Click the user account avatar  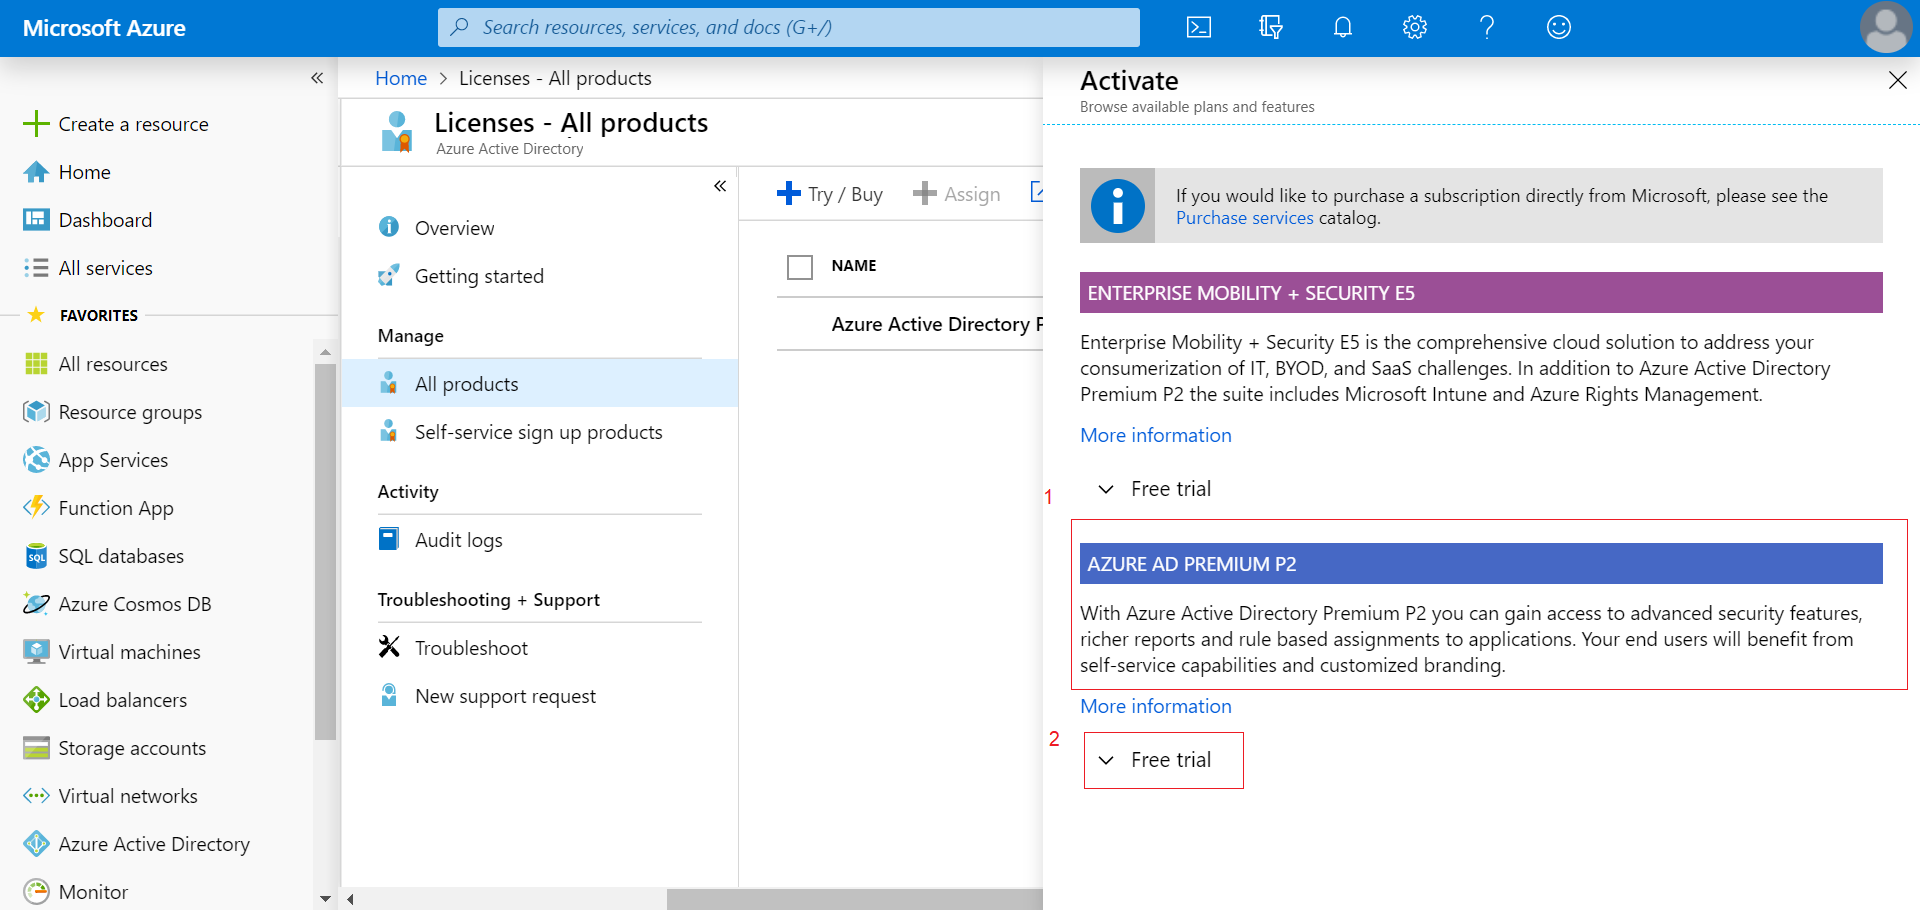click(1885, 27)
